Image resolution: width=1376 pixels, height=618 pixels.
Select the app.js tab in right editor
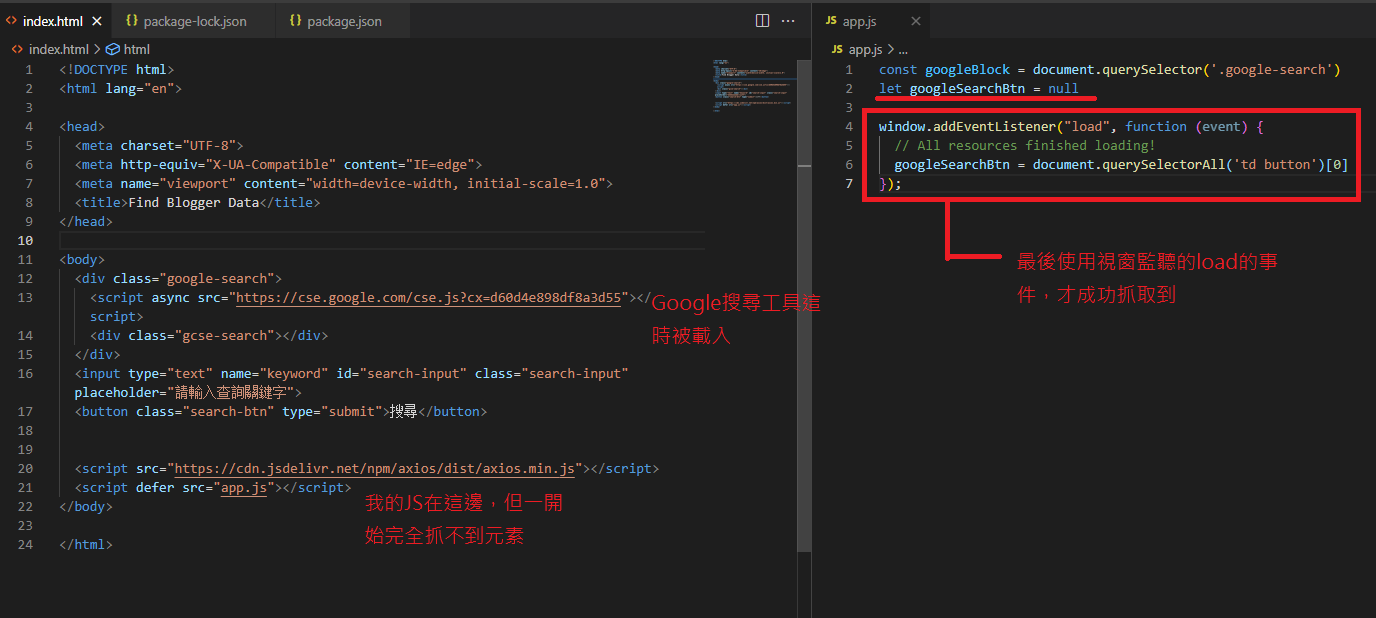click(x=859, y=21)
